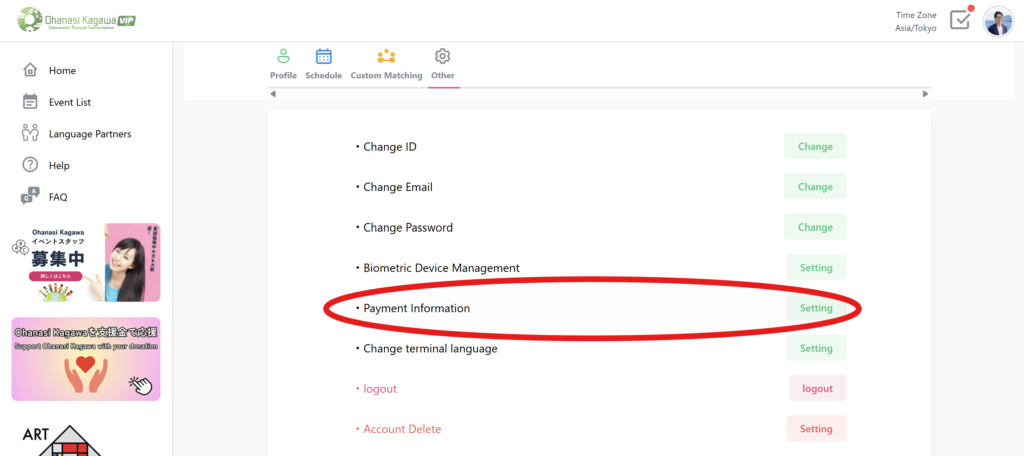The height and width of the screenshot is (456, 1024).
Task: Click the Help question mark icon
Action: click(30, 165)
